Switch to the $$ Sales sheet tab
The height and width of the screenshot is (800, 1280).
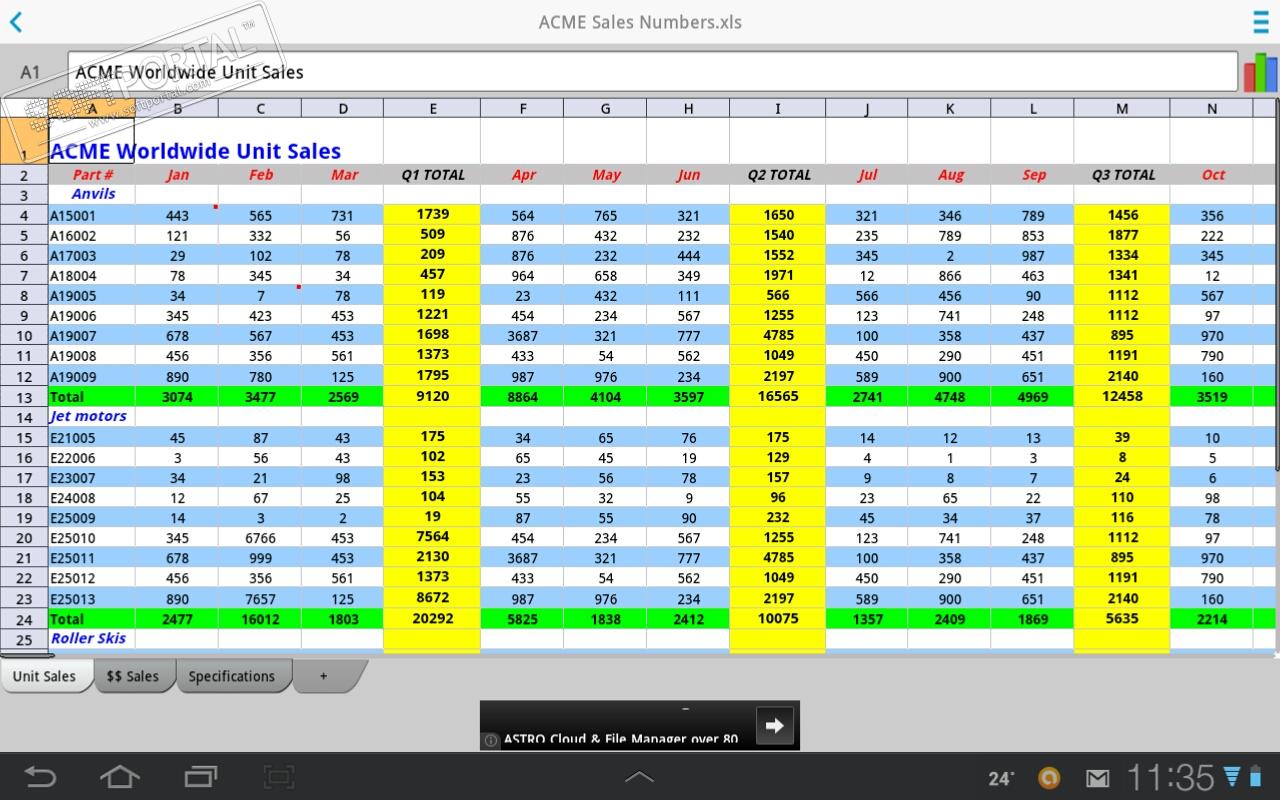[133, 676]
